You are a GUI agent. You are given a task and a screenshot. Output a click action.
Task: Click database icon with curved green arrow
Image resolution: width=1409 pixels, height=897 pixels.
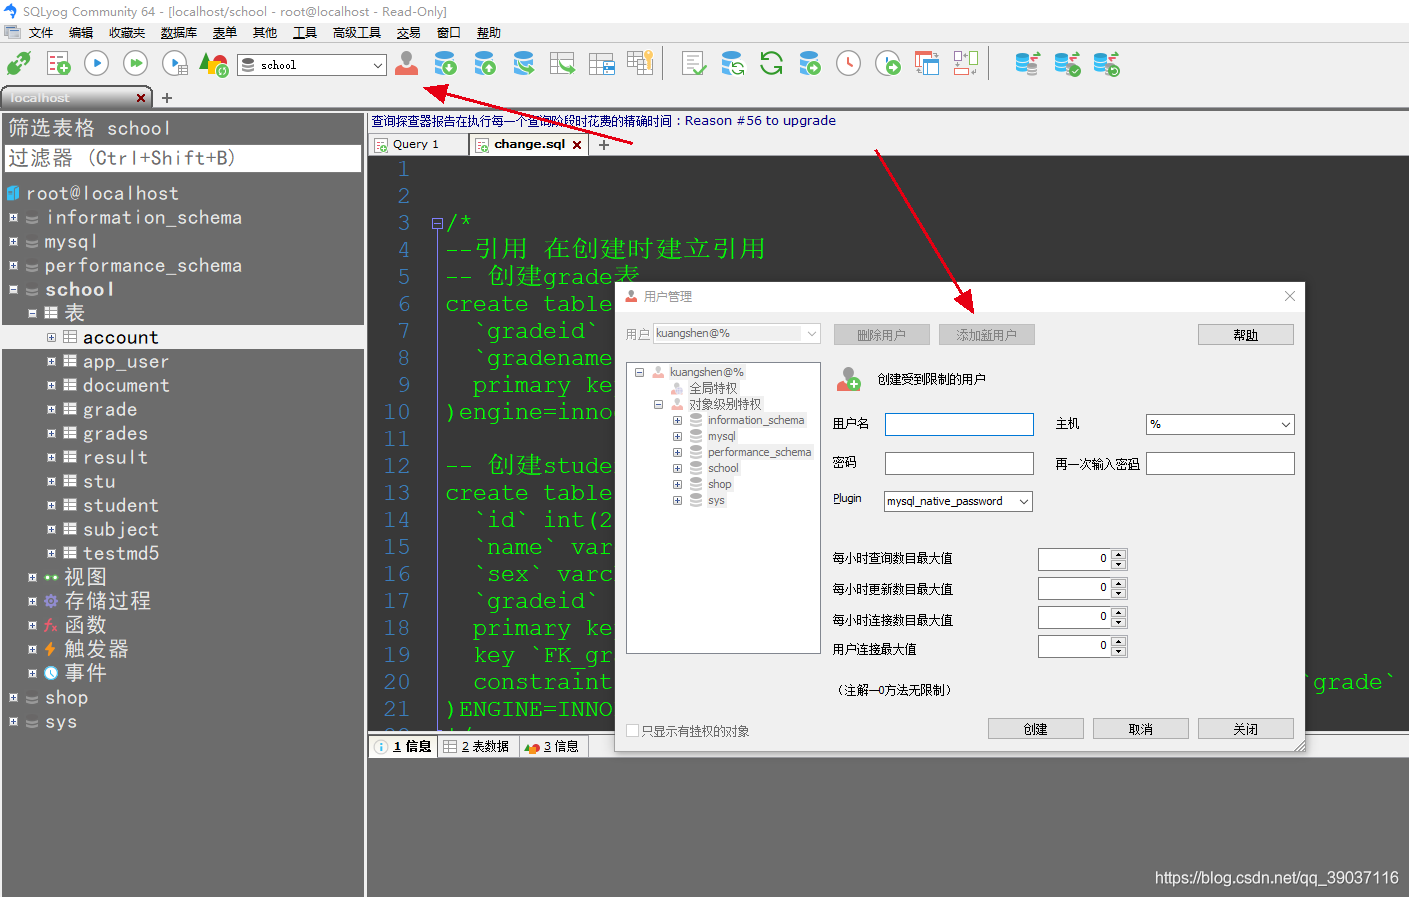coord(524,64)
